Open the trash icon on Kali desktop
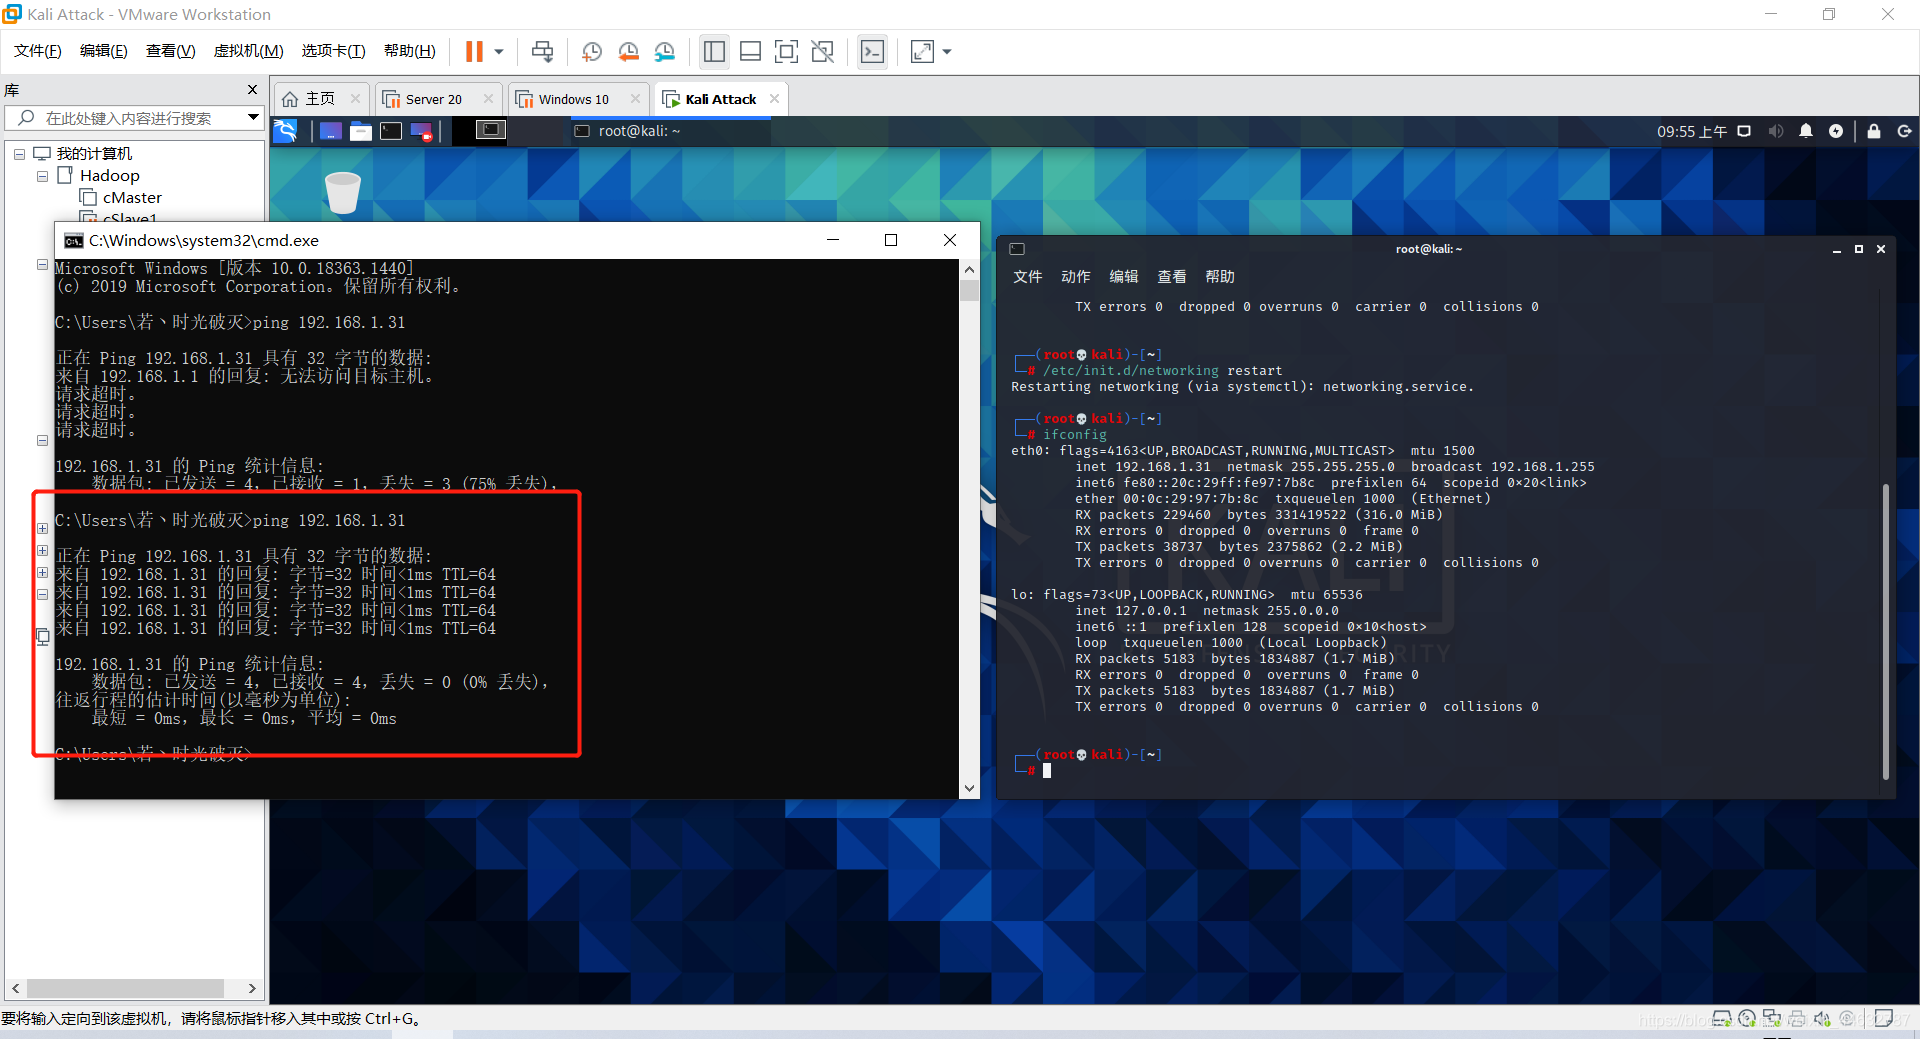1920x1039 pixels. (342, 192)
